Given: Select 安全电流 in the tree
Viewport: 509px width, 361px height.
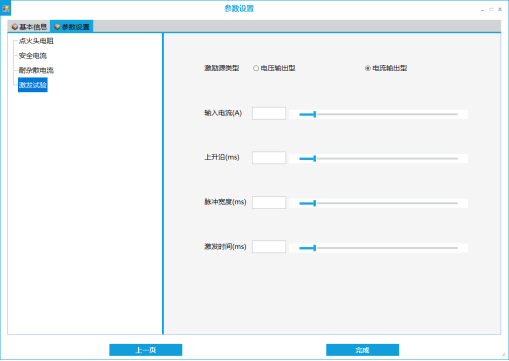Looking at the screenshot, I should click(33, 56).
